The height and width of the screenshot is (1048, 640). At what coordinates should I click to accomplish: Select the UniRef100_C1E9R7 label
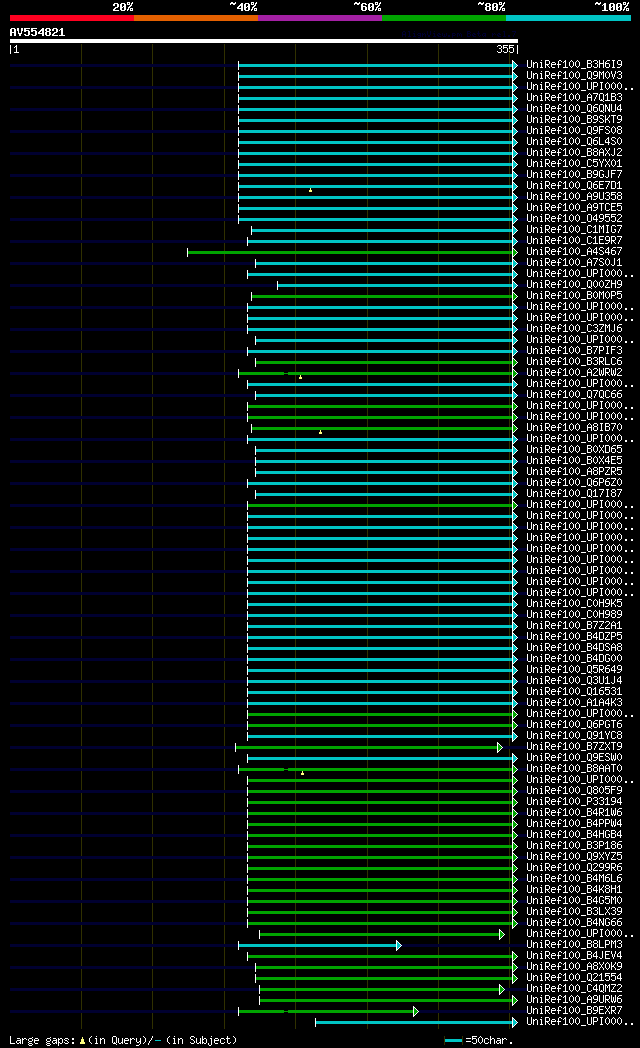pyautogui.click(x=574, y=241)
